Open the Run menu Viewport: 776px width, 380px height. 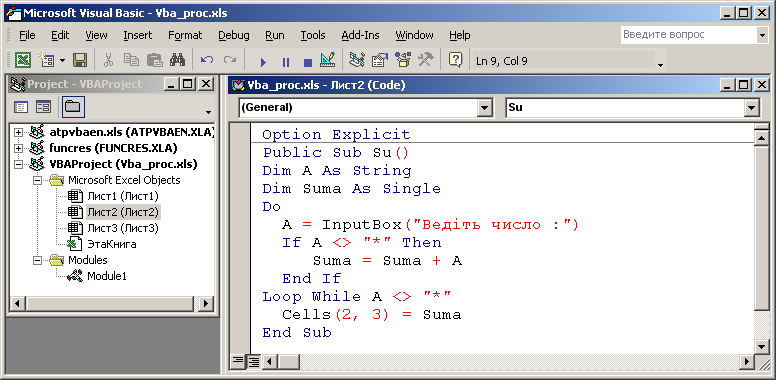[x=275, y=35]
